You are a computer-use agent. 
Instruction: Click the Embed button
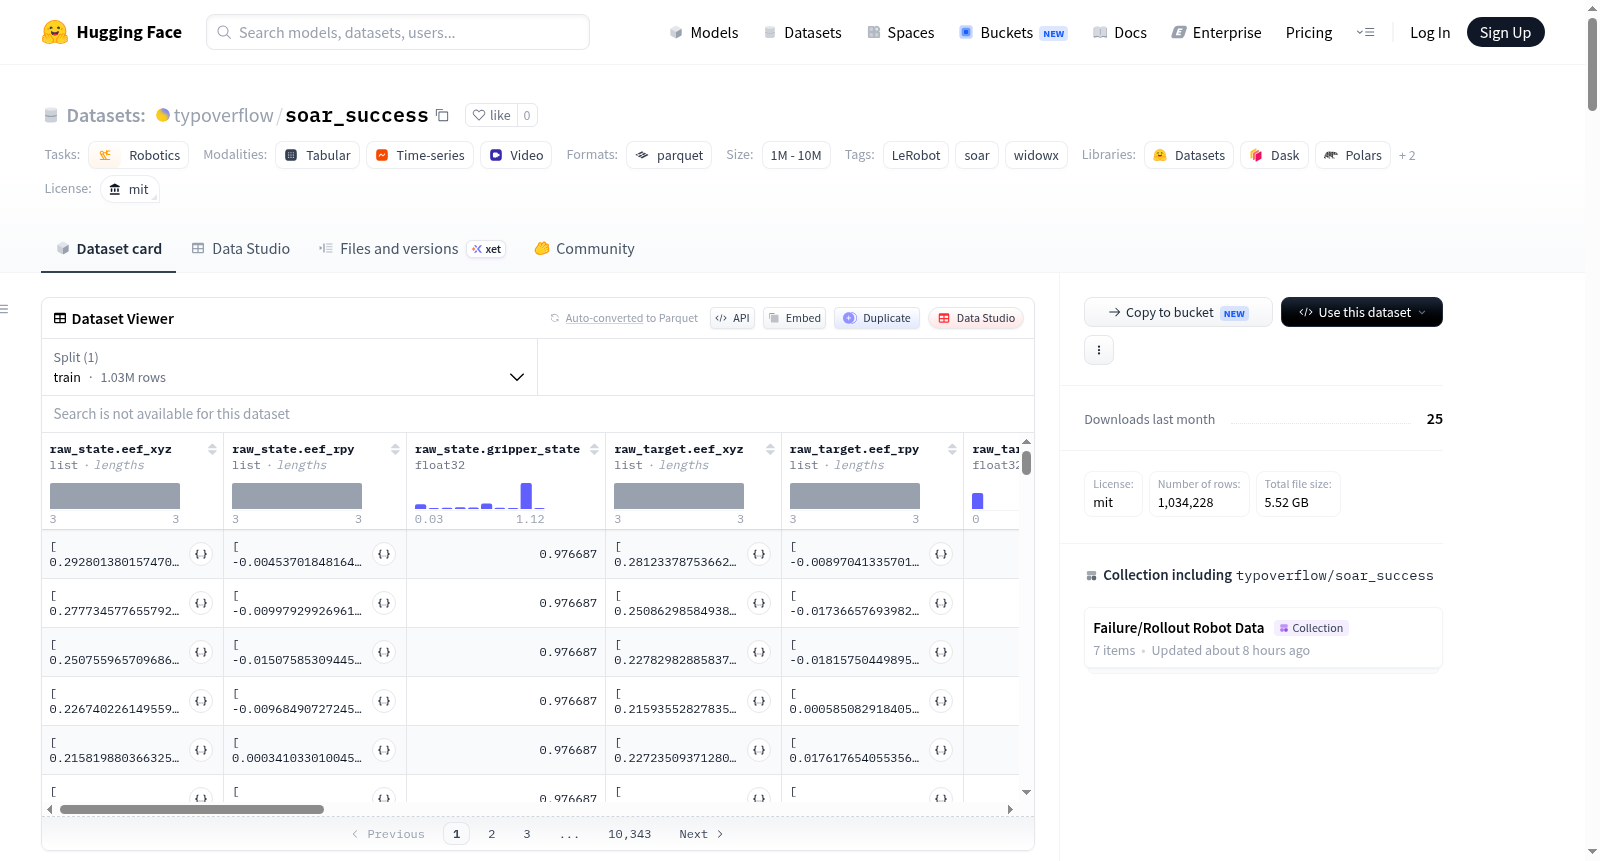coord(794,318)
